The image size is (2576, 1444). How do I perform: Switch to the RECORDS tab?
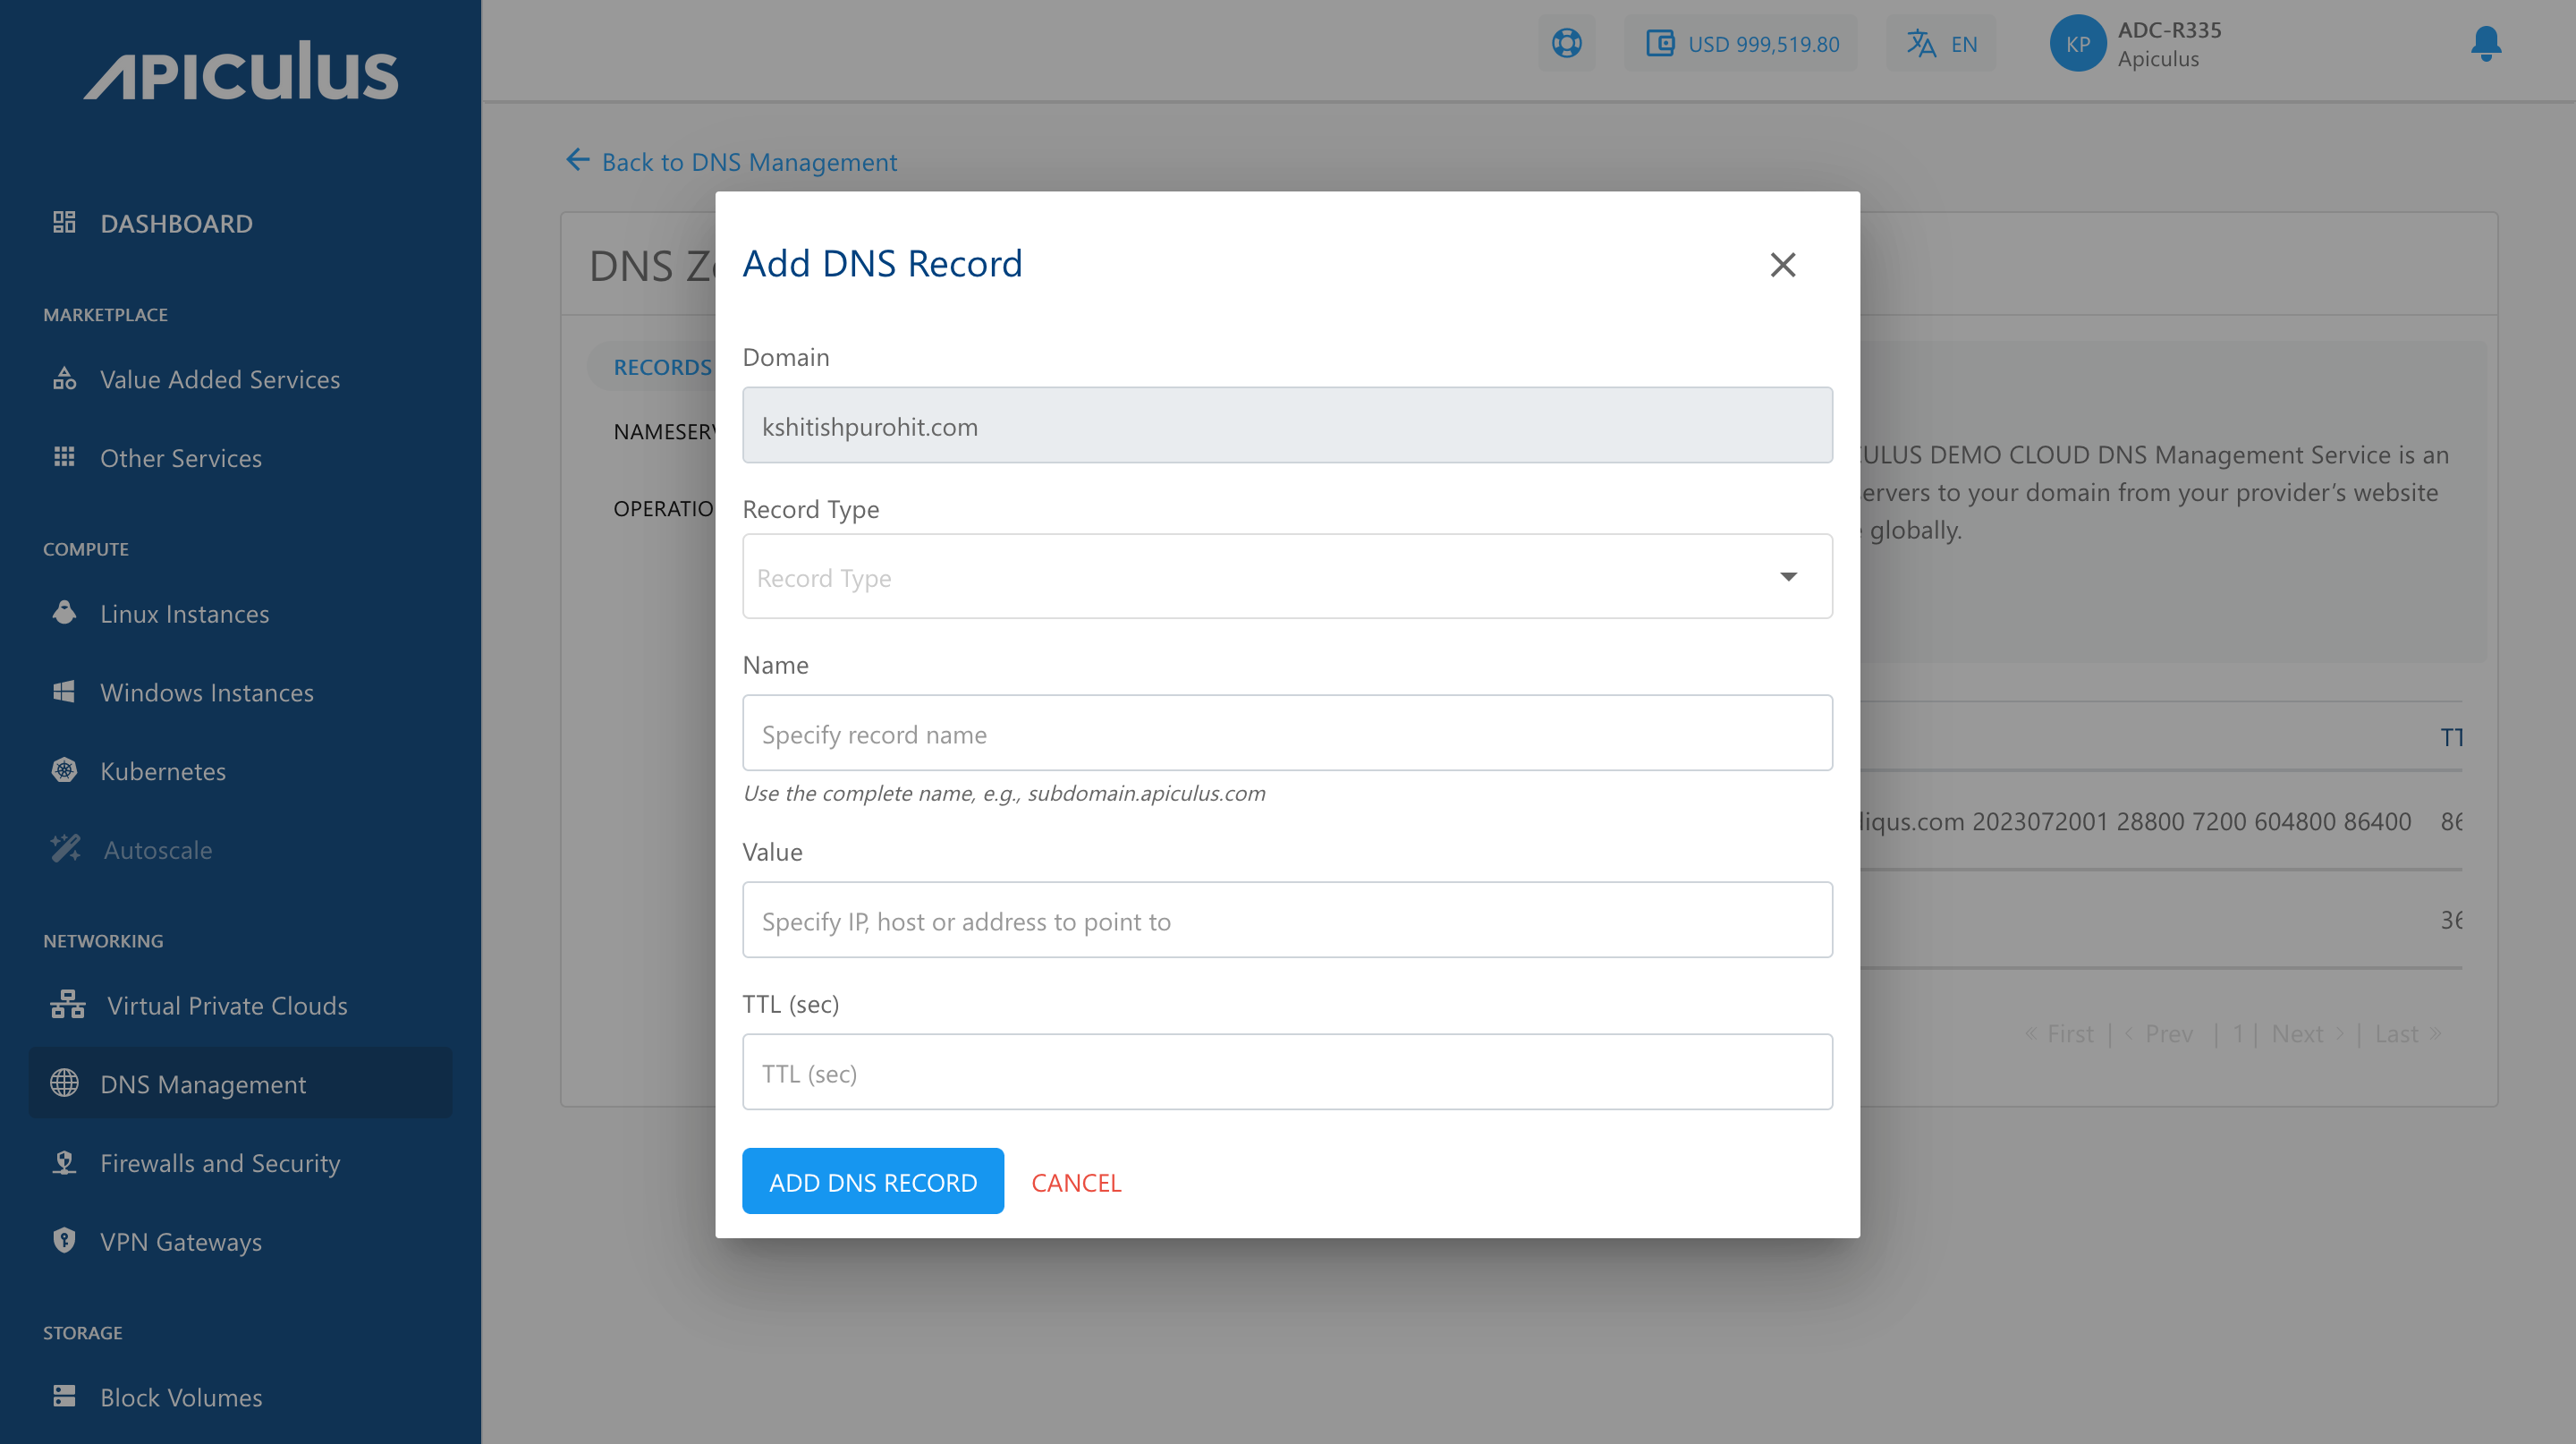coord(662,367)
